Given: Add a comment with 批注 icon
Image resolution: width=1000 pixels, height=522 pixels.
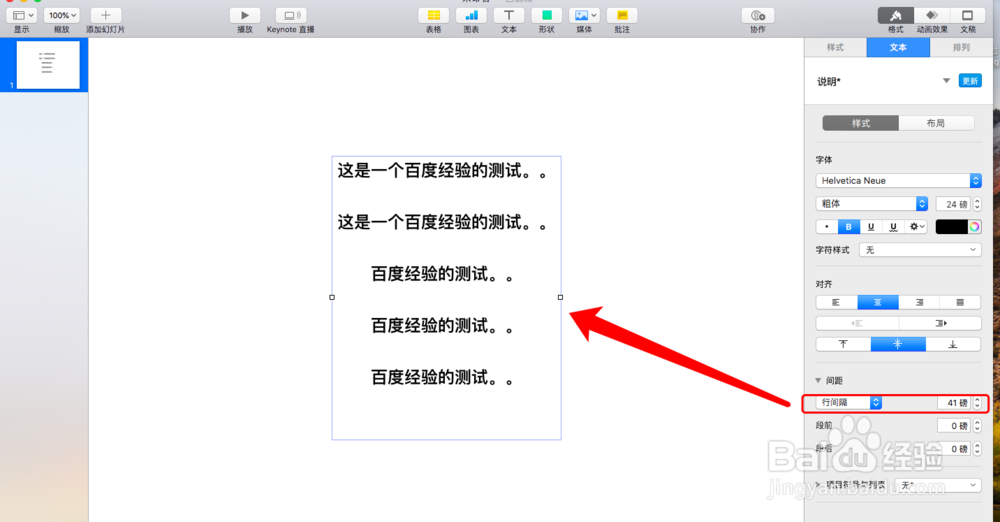Looking at the screenshot, I should [x=622, y=15].
